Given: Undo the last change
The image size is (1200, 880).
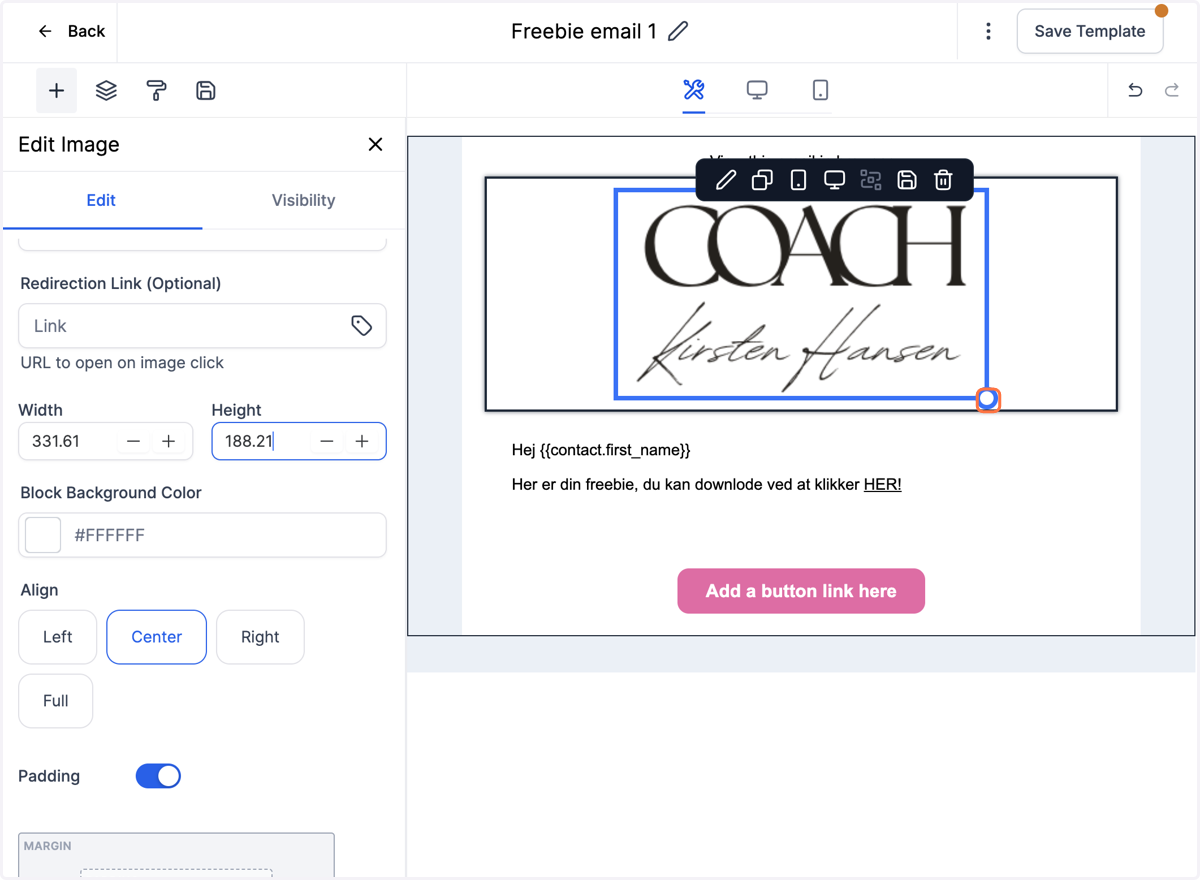Looking at the screenshot, I should point(1135,90).
